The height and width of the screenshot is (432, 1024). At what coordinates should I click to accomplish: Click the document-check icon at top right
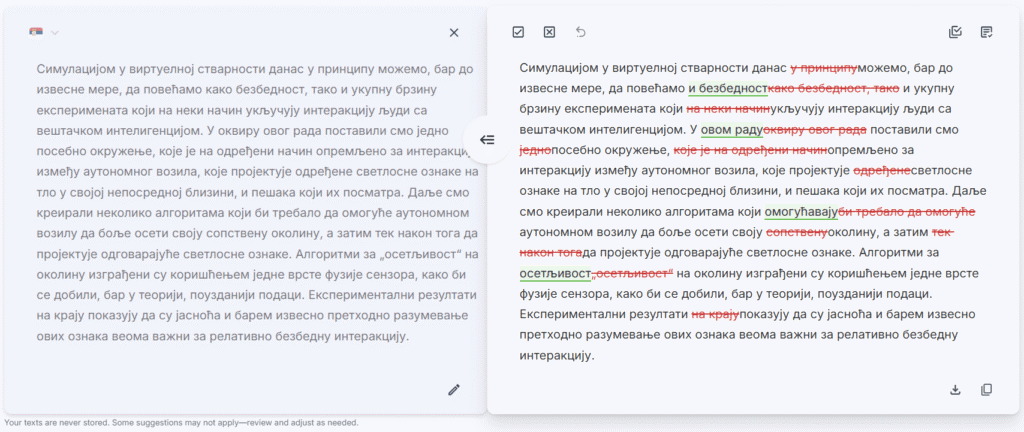click(x=987, y=32)
